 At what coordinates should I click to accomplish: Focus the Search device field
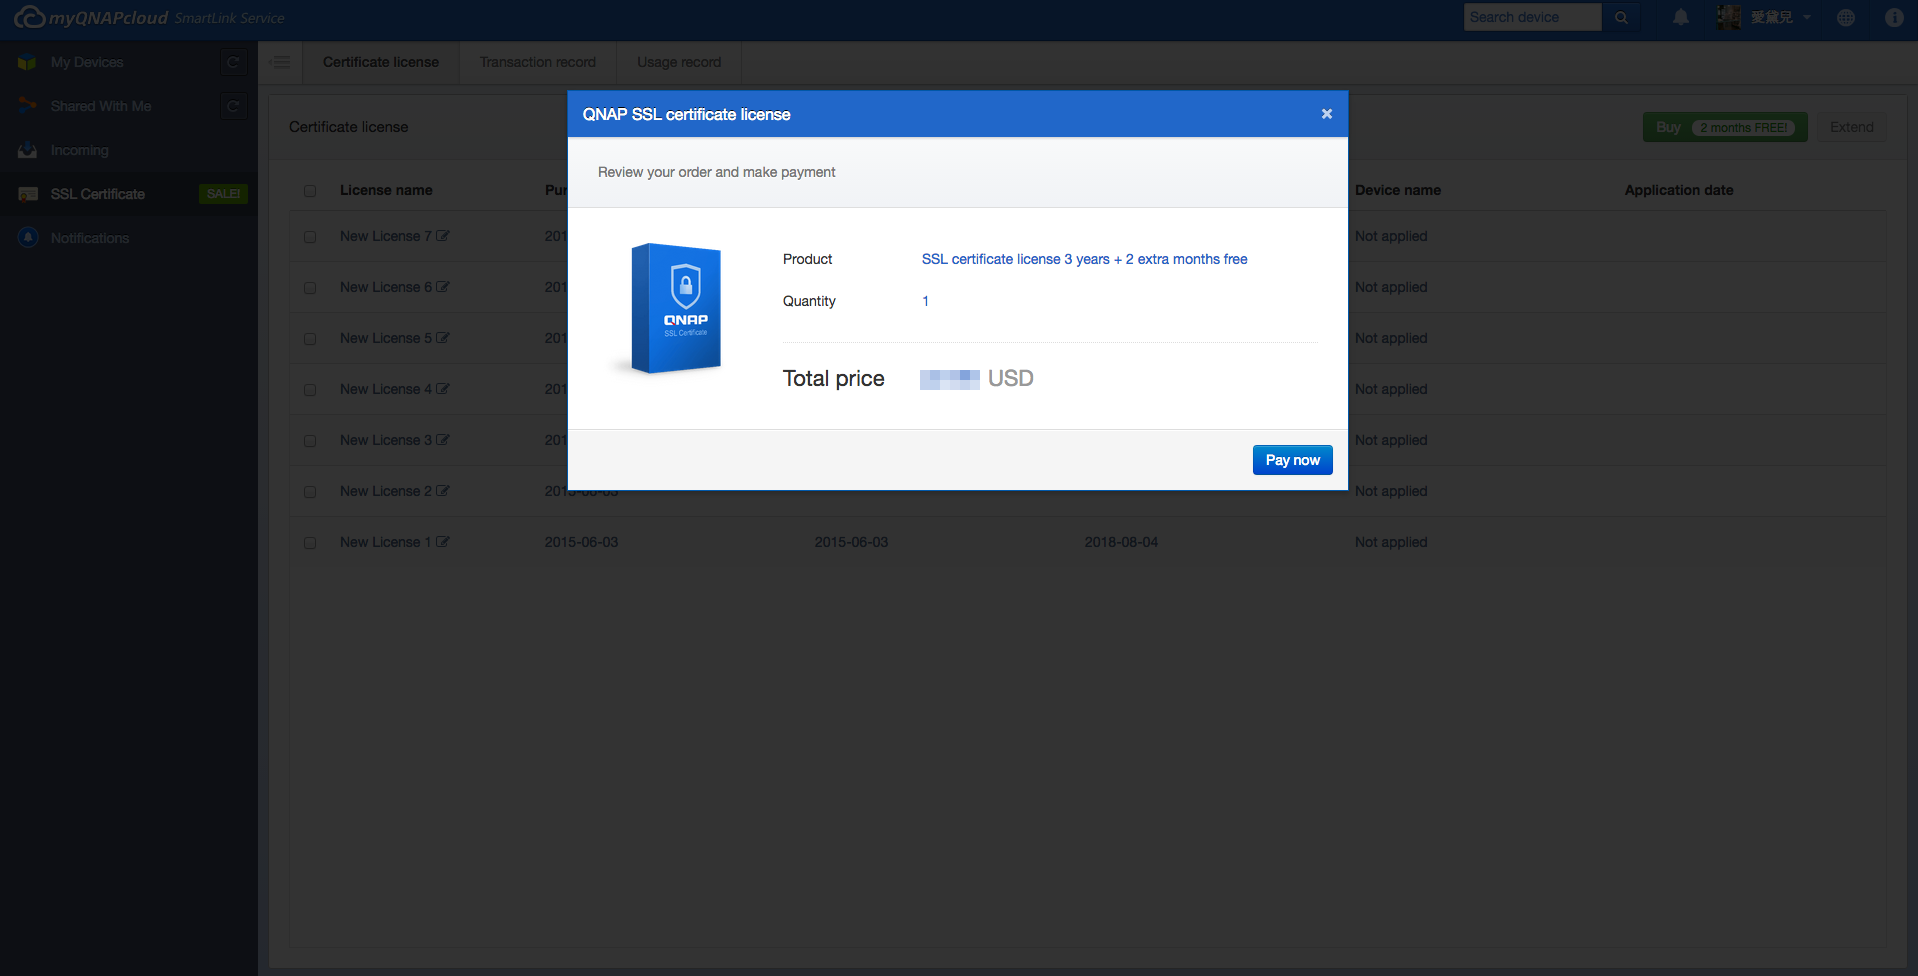pos(1531,17)
